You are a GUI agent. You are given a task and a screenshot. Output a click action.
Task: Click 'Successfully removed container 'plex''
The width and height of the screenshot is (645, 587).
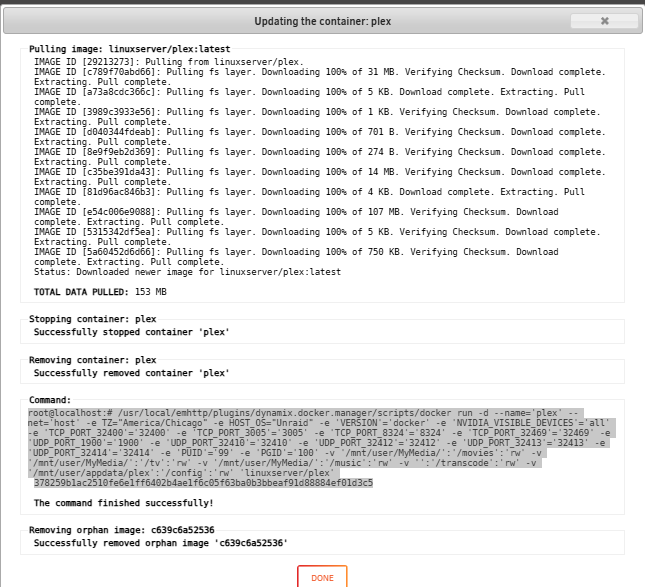point(131,373)
